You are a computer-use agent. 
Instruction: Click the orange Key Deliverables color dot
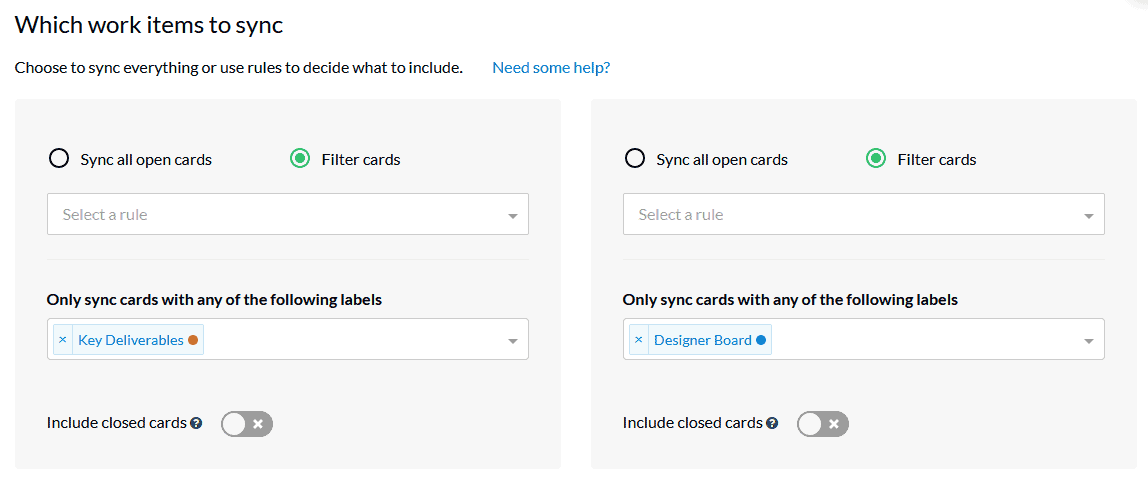(193, 340)
